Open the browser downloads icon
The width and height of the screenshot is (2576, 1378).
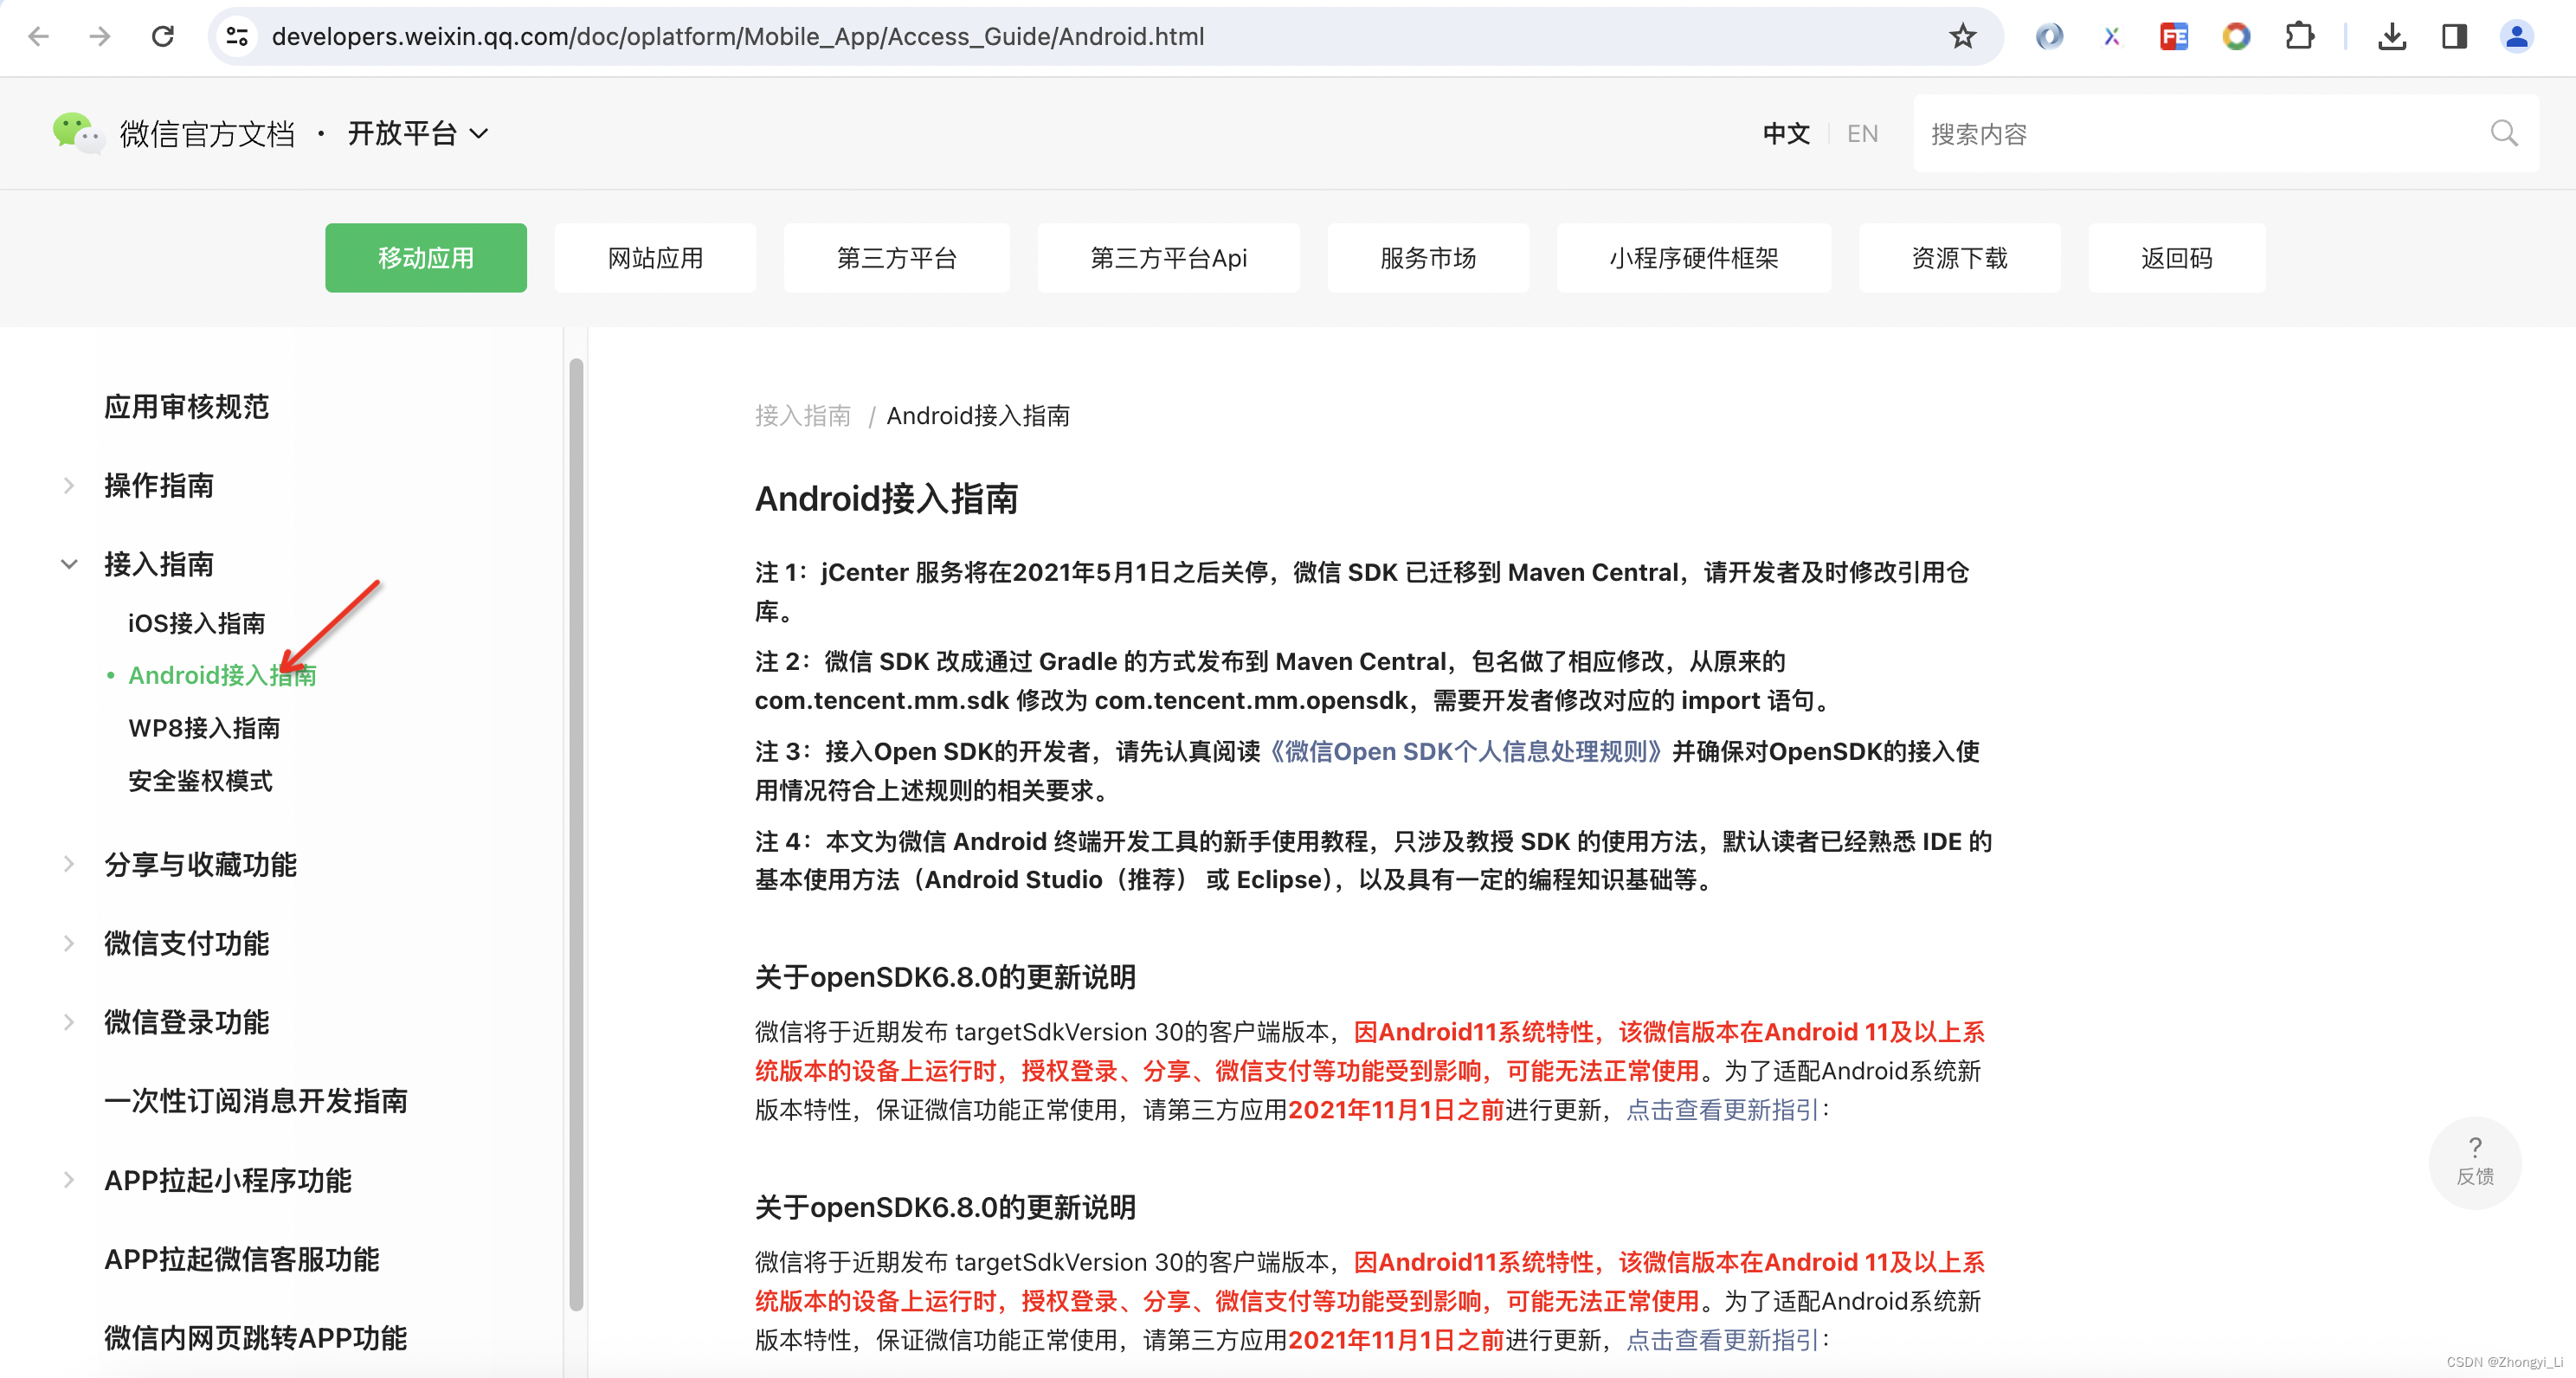point(2391,37)
